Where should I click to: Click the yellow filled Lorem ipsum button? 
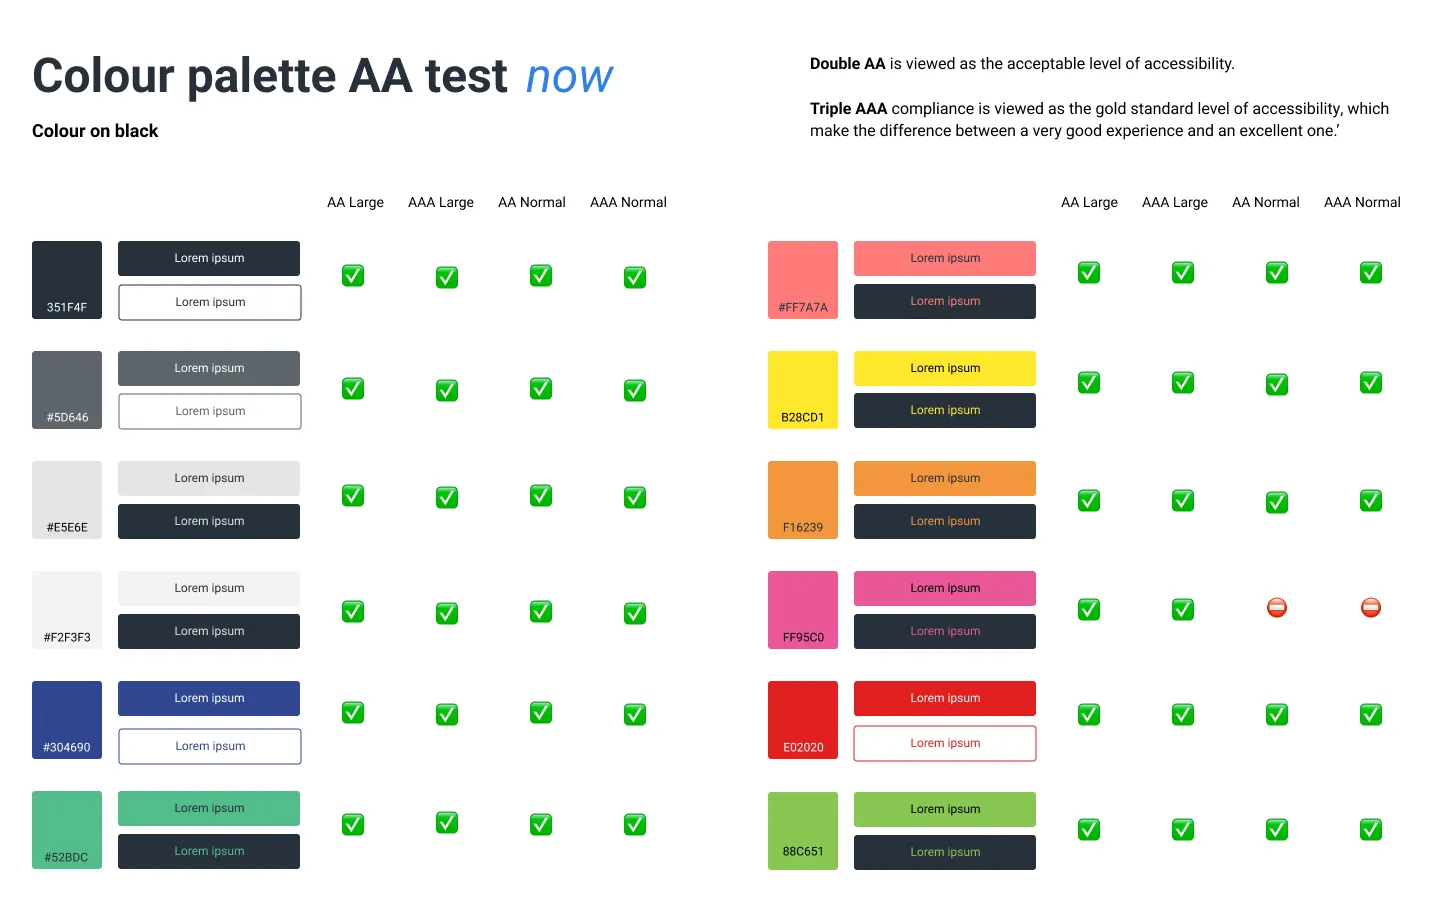pyautogui.click(x=945, y=368)
